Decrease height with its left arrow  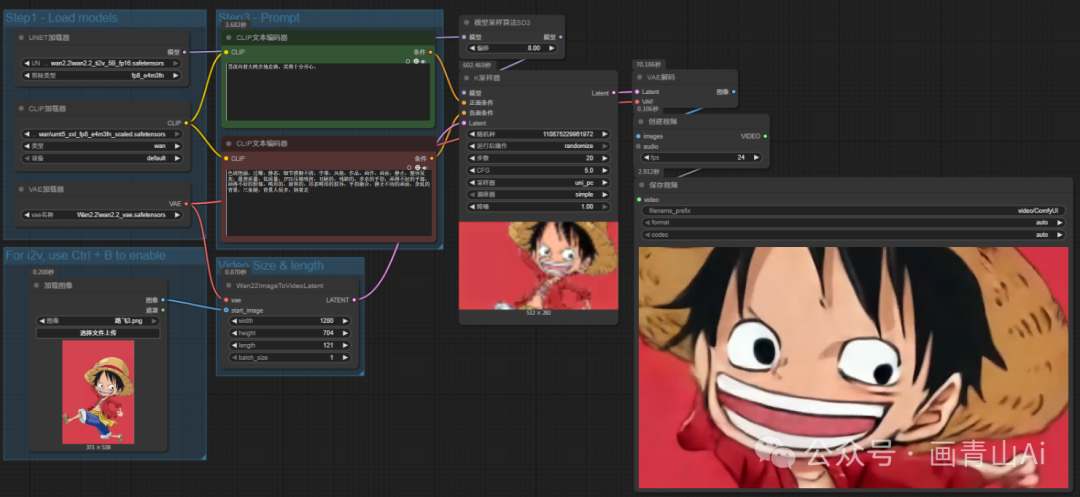click(233, 333)
